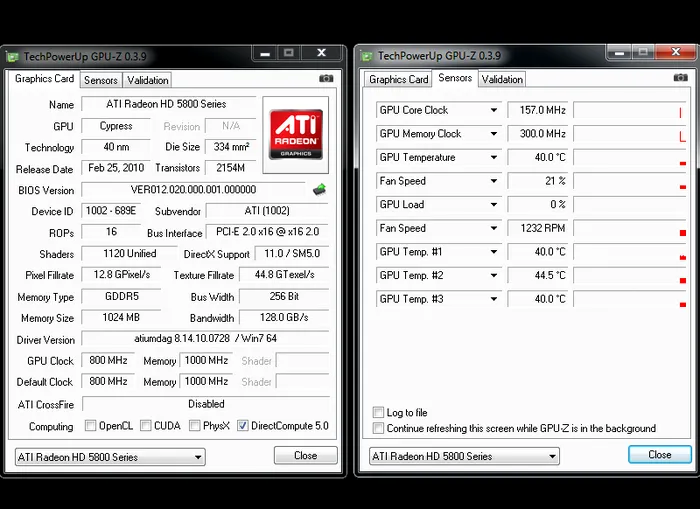Open the GPU Load sensor dropdown
Viewport: 700px width, 509px height.
pyautogui.click(x=494, y=205)
